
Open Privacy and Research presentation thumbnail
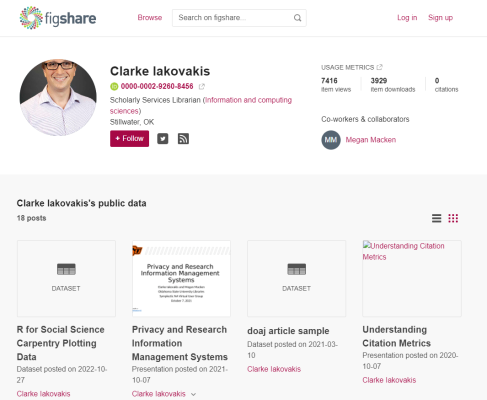coord(181,278)
